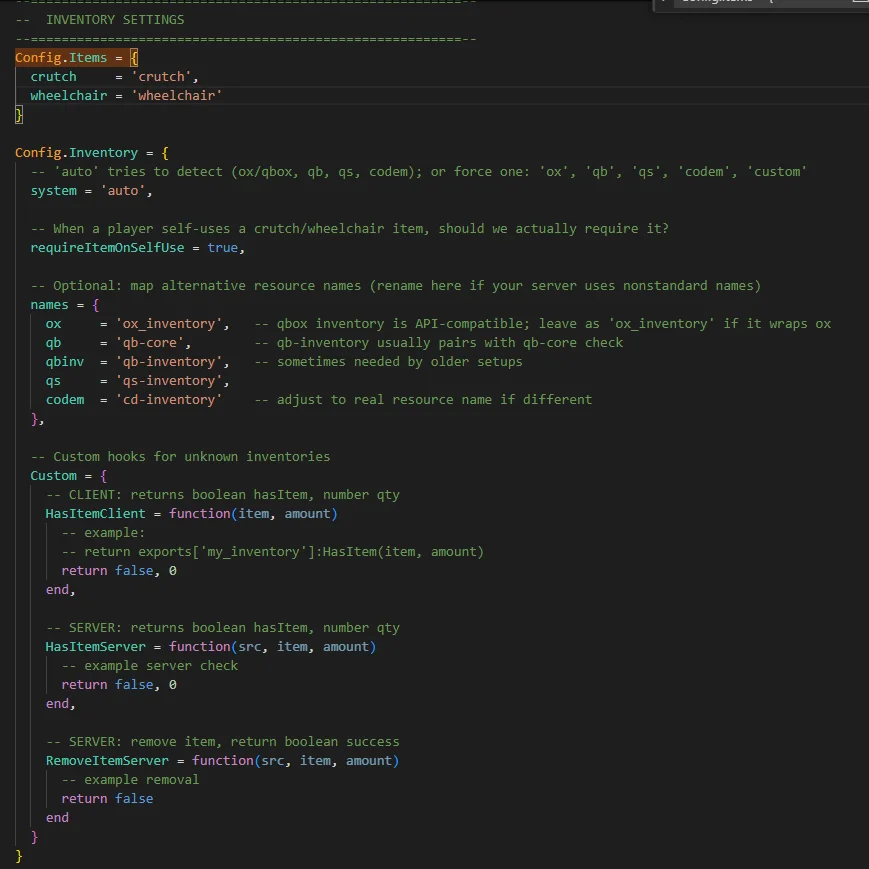Screen dimensions: 869x869
Task: Click the true value of requireItemOnSelfUse
Action: coord(222,248)
